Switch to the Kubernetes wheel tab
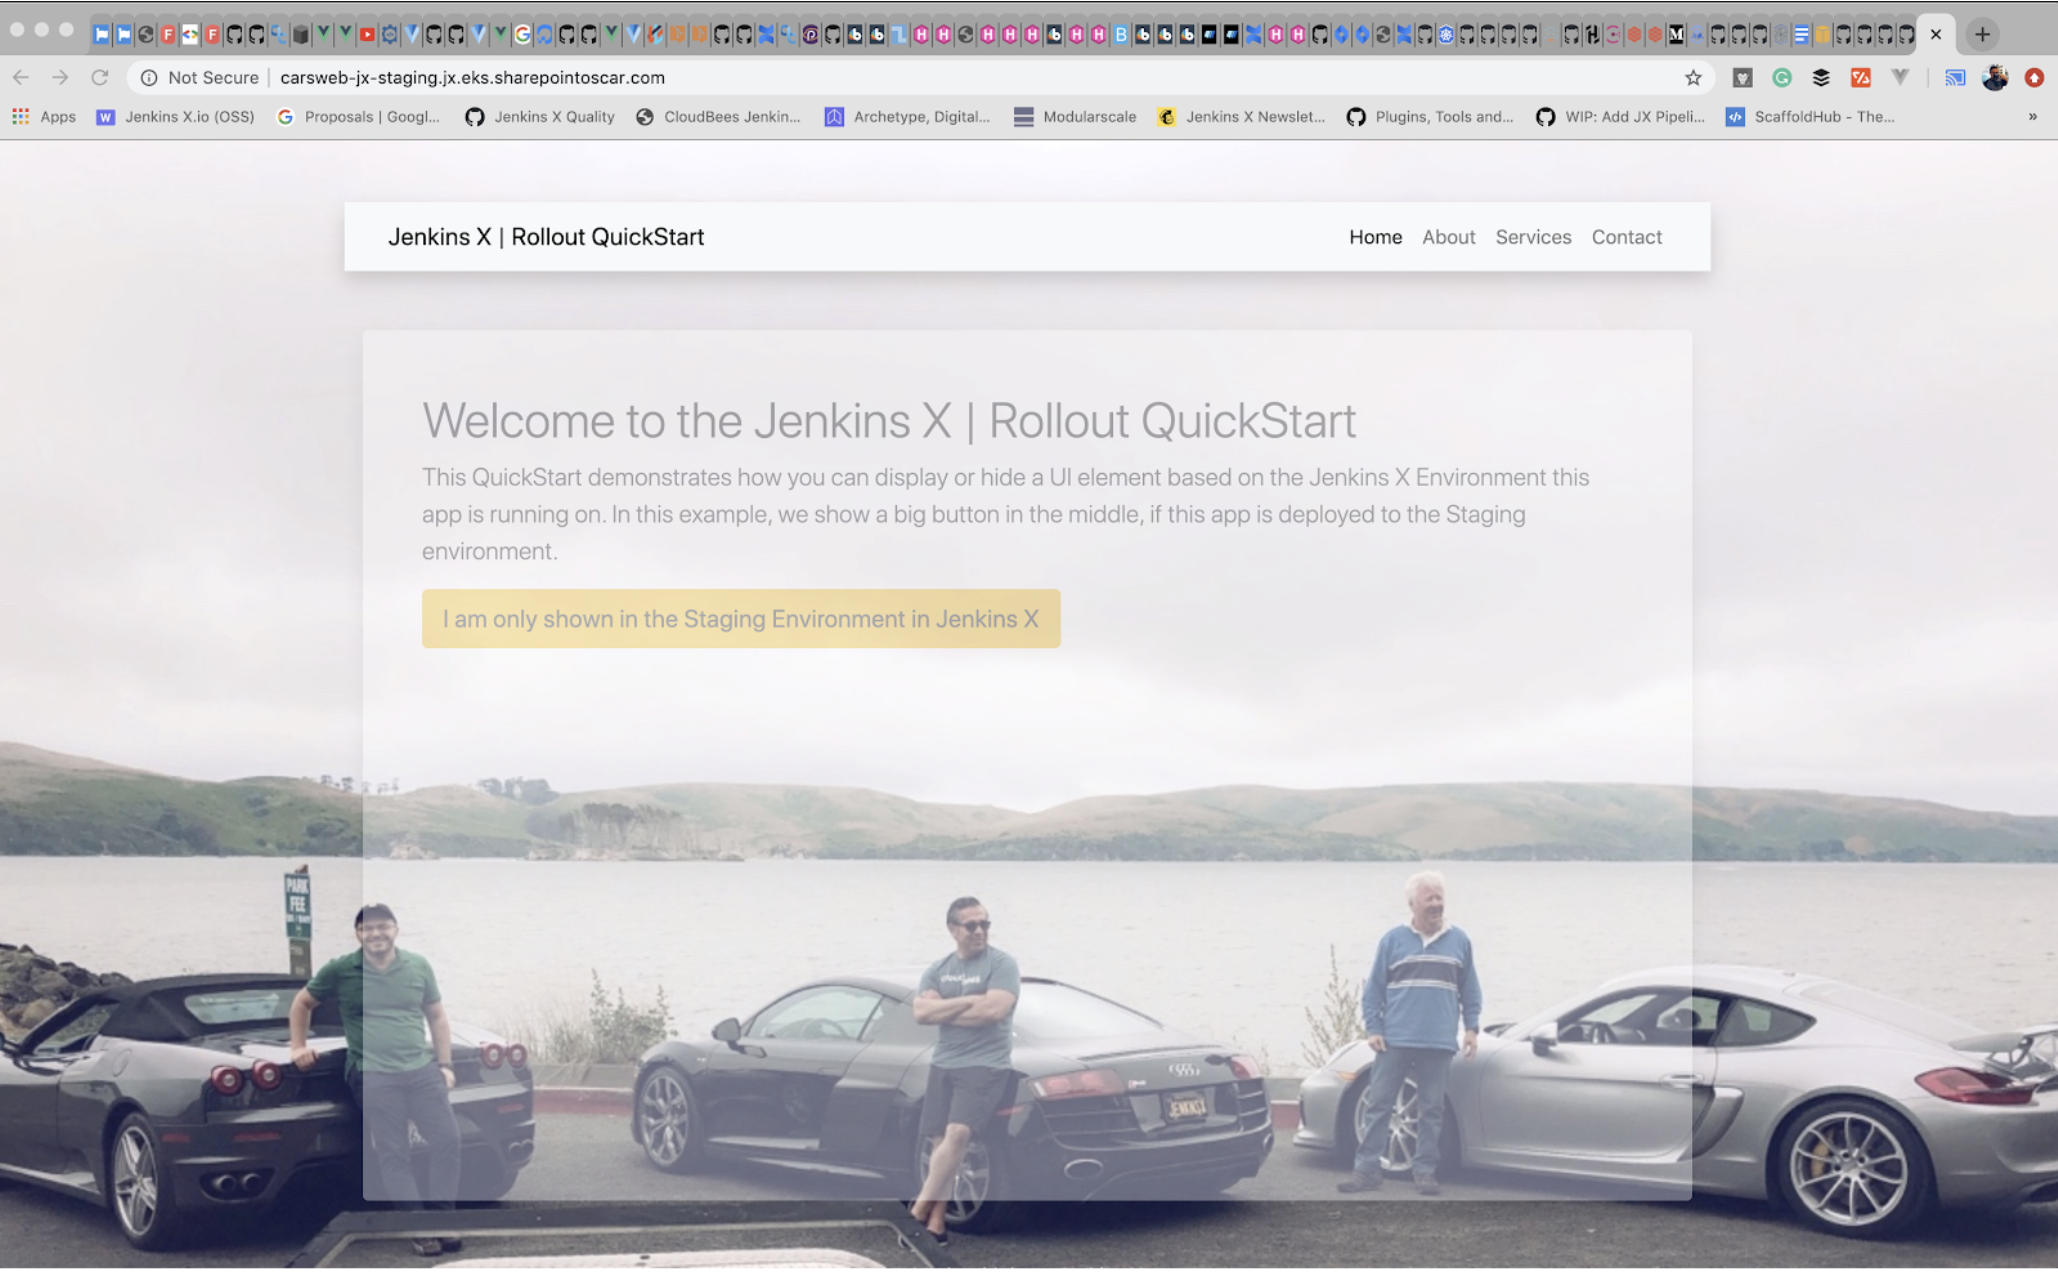Viewport: 2058px width, 1272px height. click(1446, 35)
